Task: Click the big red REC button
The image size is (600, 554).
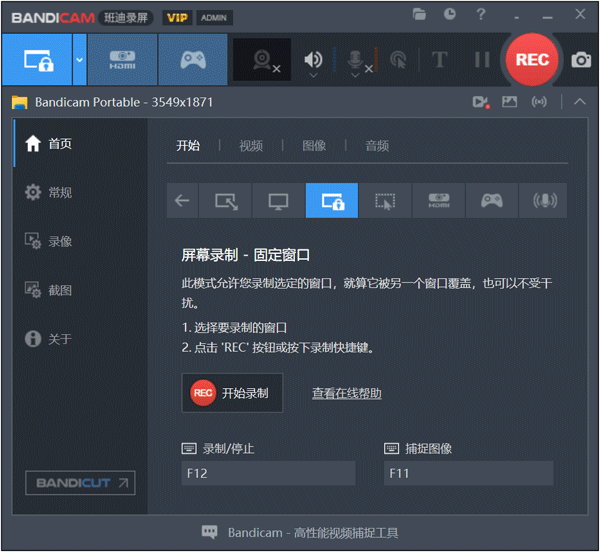Action: click(x=532, y=60)
